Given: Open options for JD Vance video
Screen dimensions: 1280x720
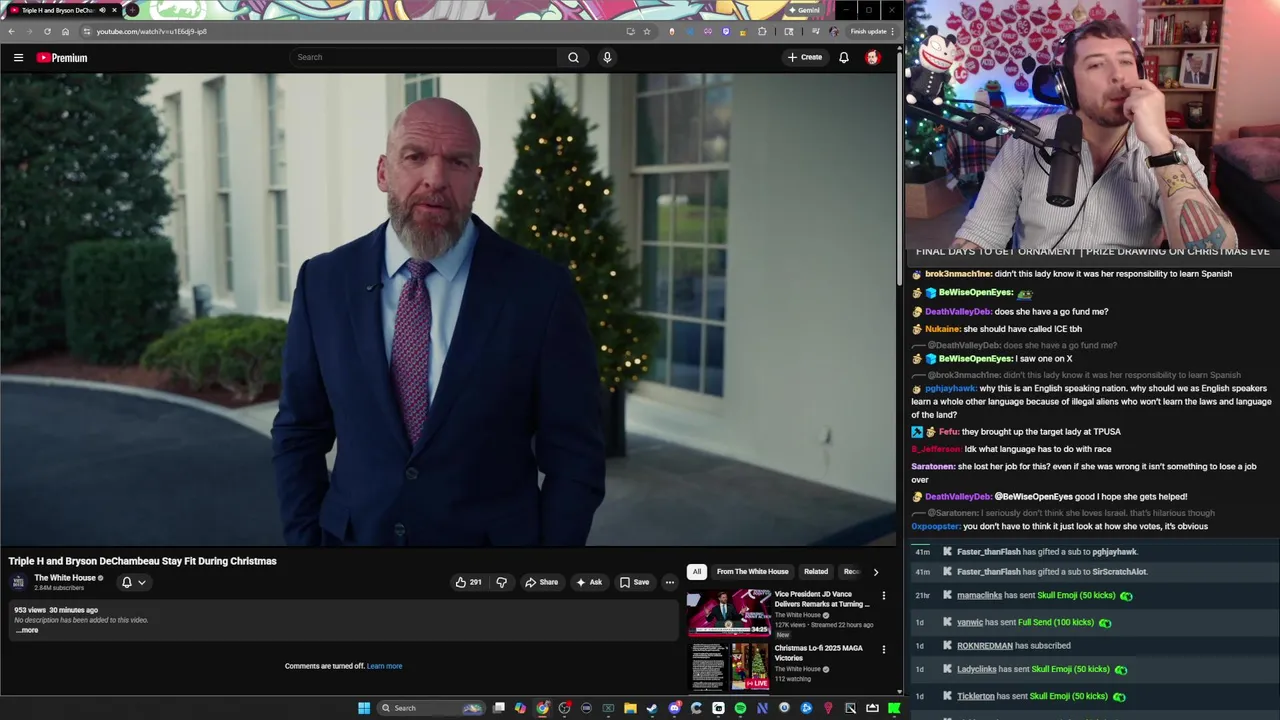Looking at the screenshot, I should tap(883, 596).
